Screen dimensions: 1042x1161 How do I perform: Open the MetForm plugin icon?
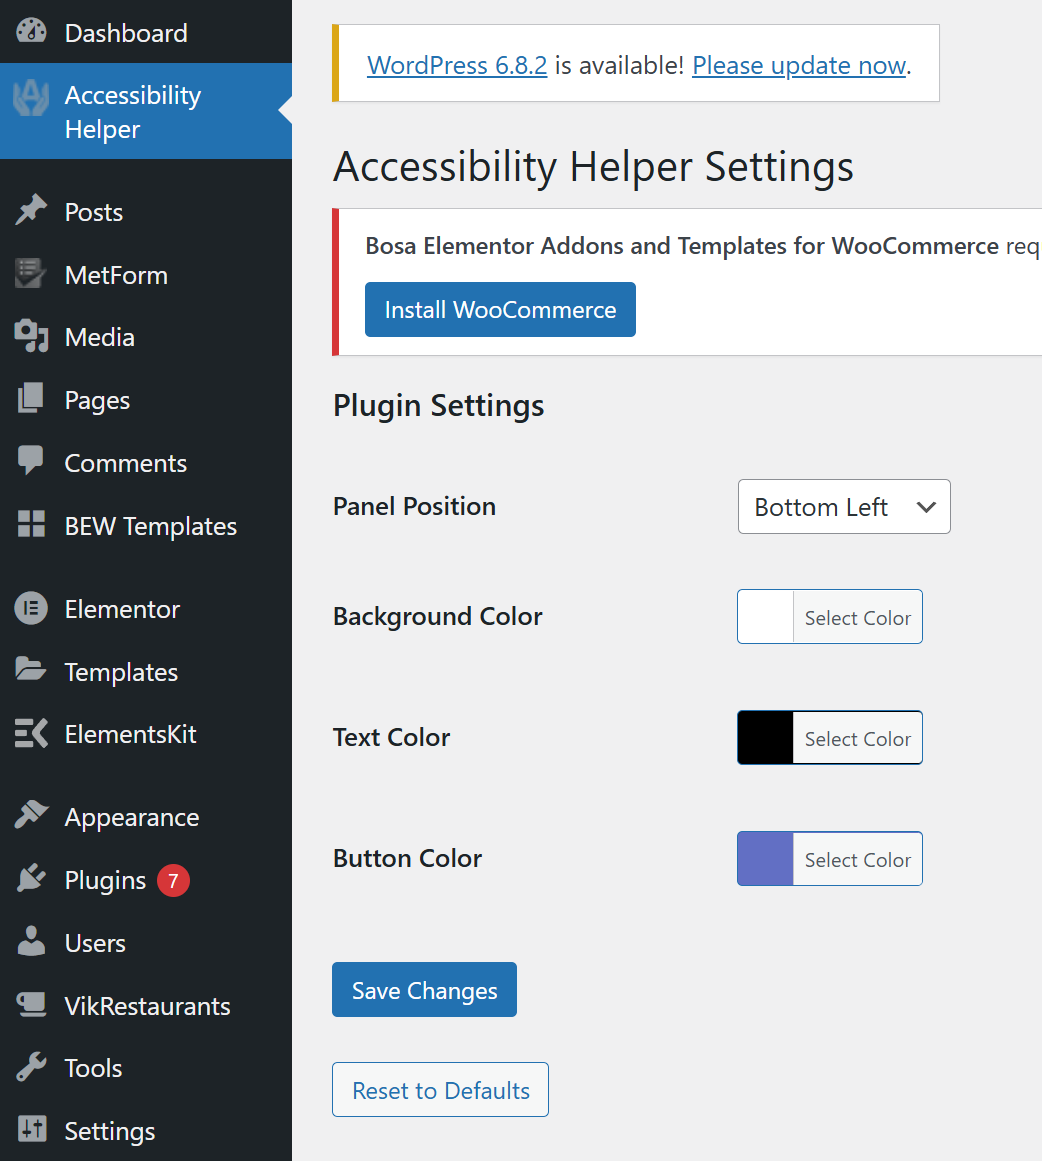pos(32,274)
